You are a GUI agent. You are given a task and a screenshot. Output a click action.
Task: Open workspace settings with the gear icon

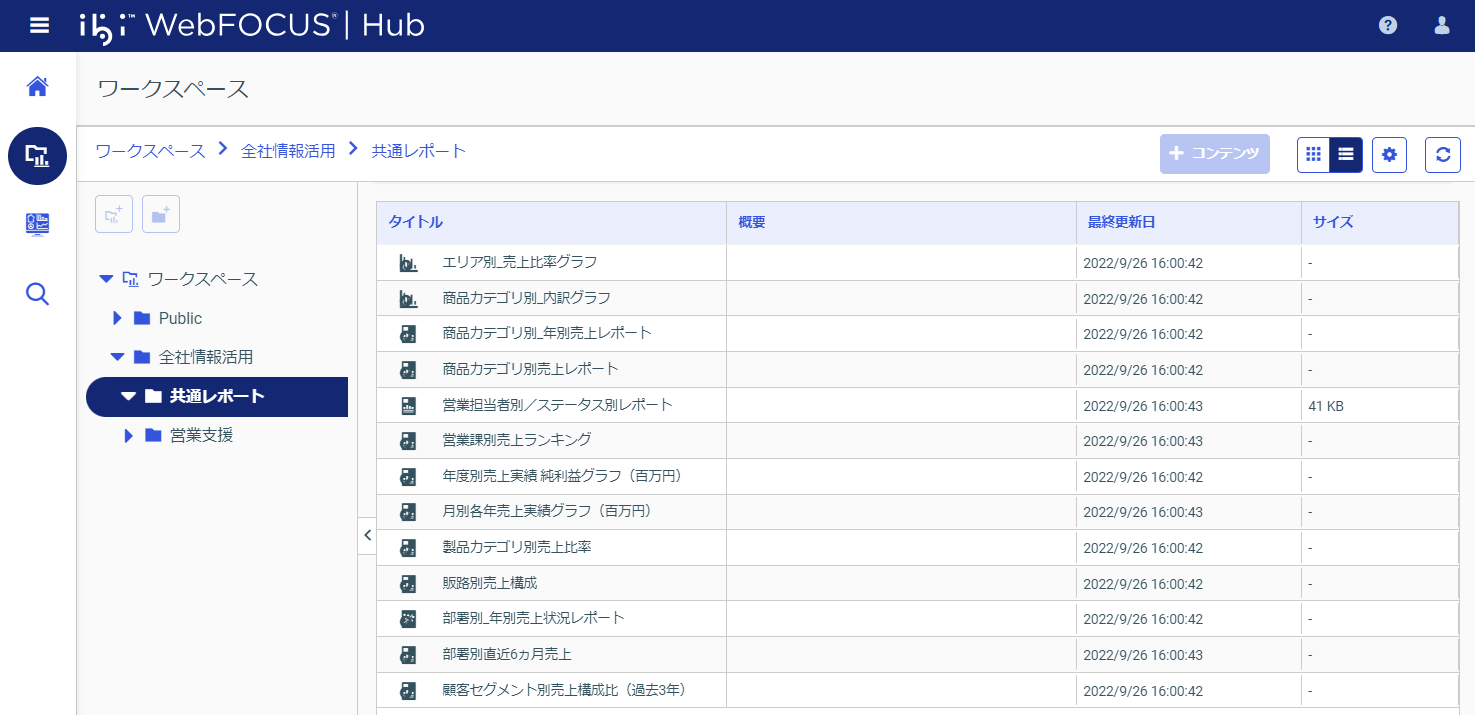pos(1389,155)
